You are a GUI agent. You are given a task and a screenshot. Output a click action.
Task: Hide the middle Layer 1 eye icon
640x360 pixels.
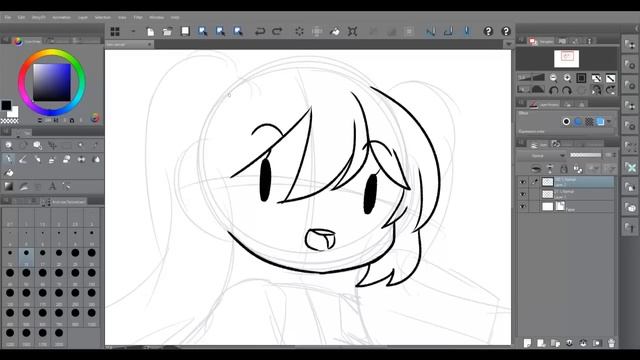tap(523, 194)
